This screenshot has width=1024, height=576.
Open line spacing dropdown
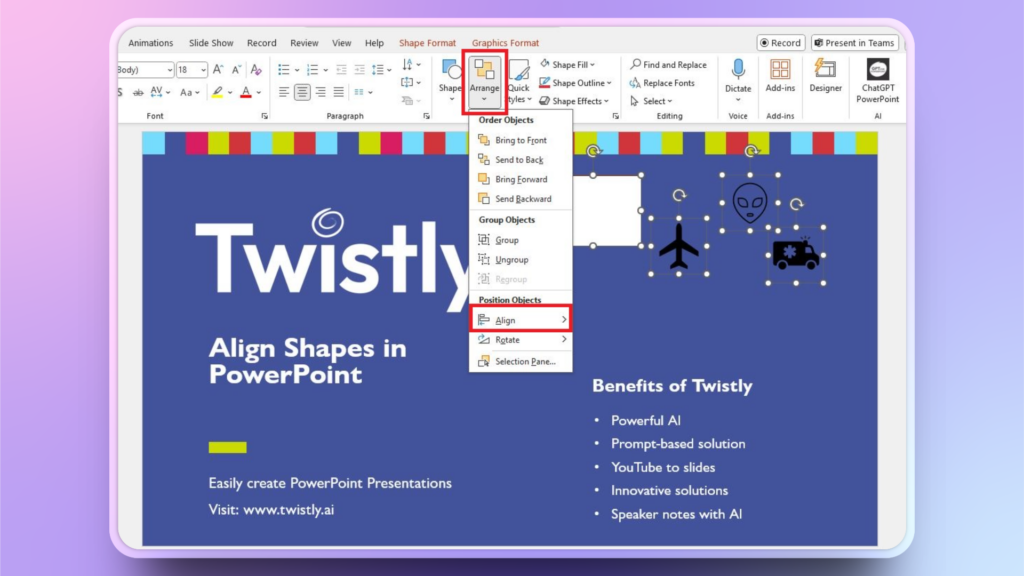(381, 70)
